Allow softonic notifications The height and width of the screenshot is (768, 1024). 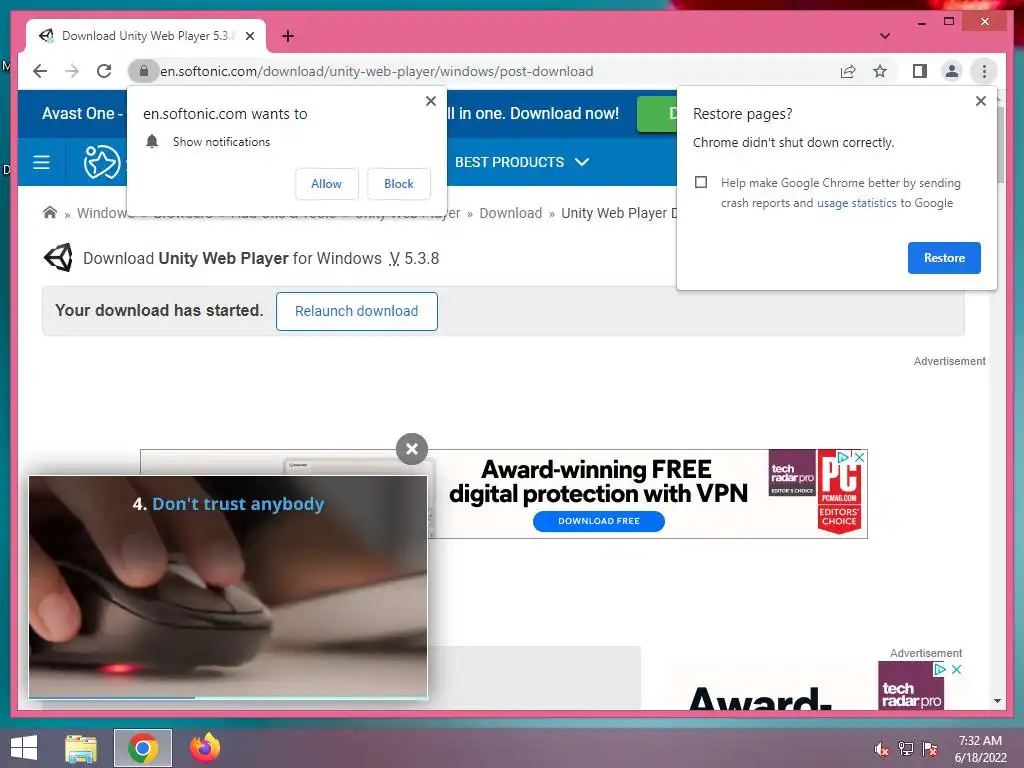click(x=326, y=184)
